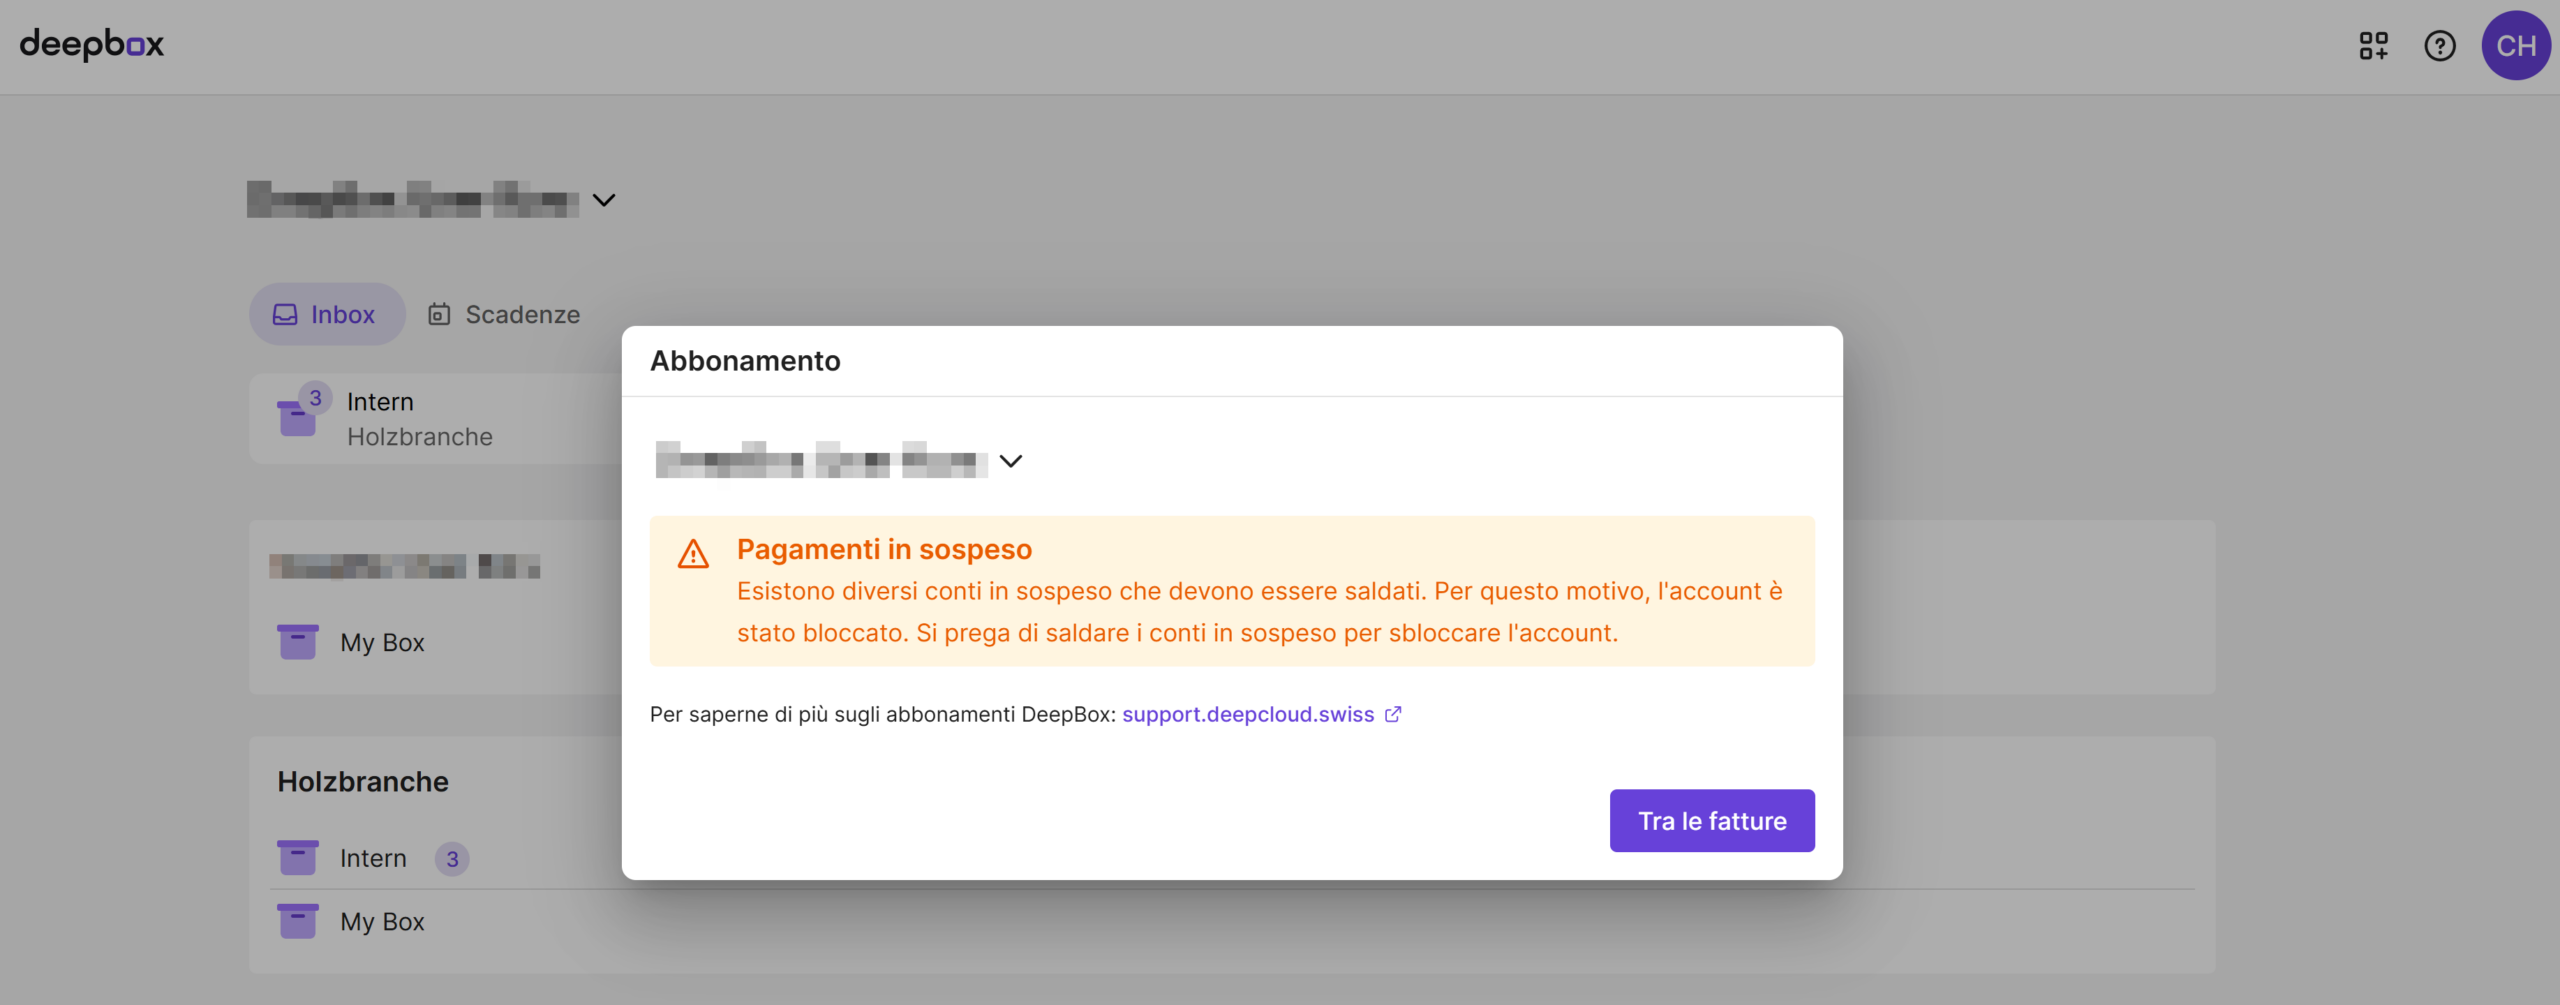
Task: Click the box icon next to Intern in Holzbranche section
Action: [298, 858]
